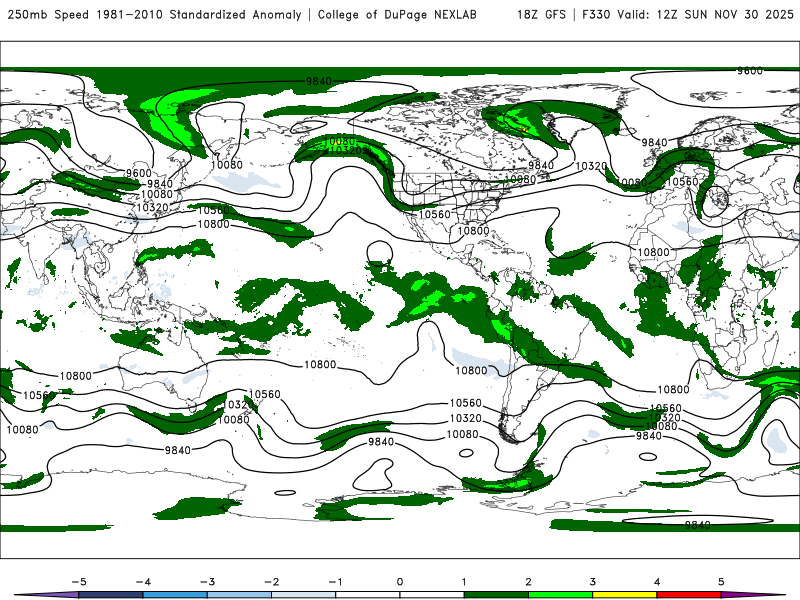Image resolution: width=800 pixels, height=600 pixels.
Task: Click the '10560' contour label over southwestern United States
Action: (x=435, y=214)
